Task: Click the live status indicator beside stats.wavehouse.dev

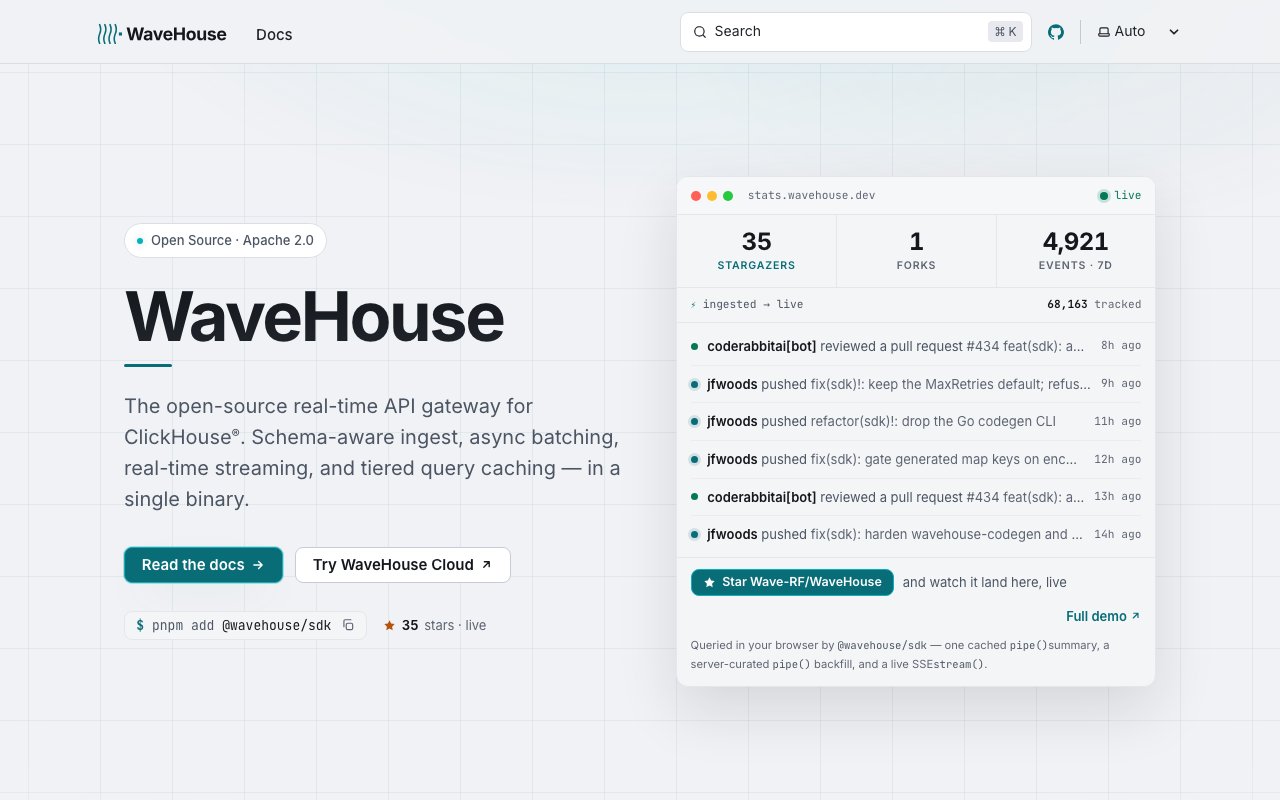Action: [1120, 195]
